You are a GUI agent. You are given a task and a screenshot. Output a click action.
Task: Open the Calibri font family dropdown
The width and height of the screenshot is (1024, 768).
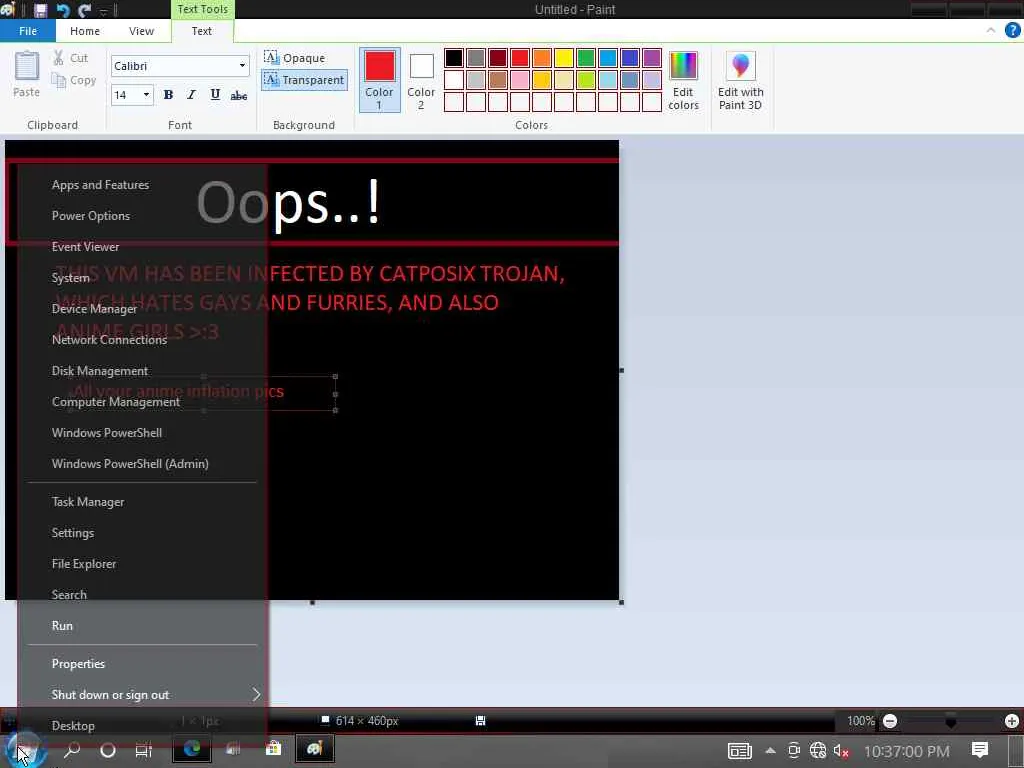point(242,66)
